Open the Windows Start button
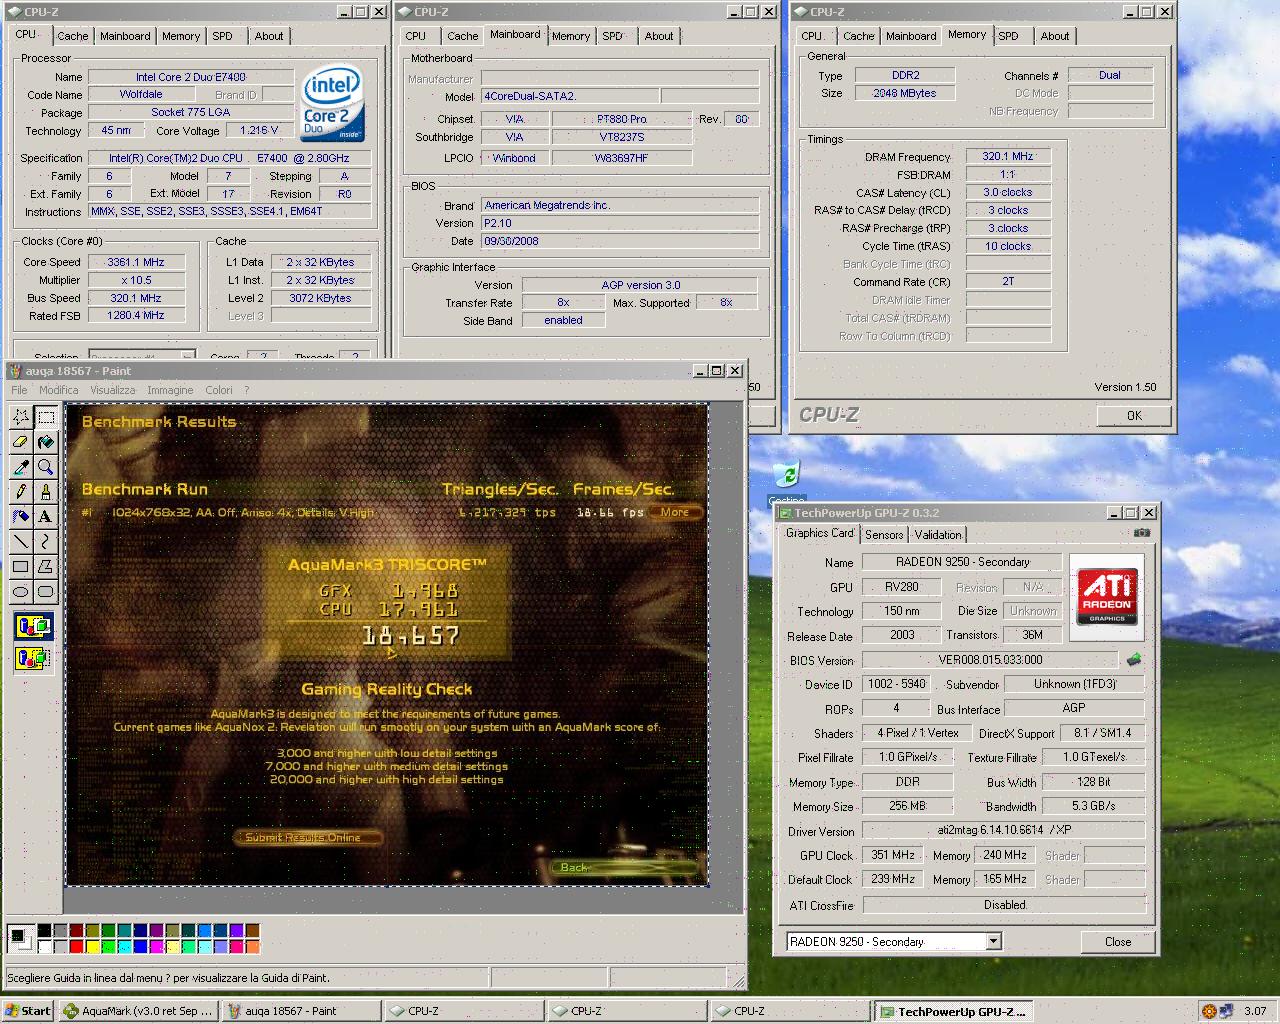This screenshot has width=1280, height=1024. point(28,1011)
